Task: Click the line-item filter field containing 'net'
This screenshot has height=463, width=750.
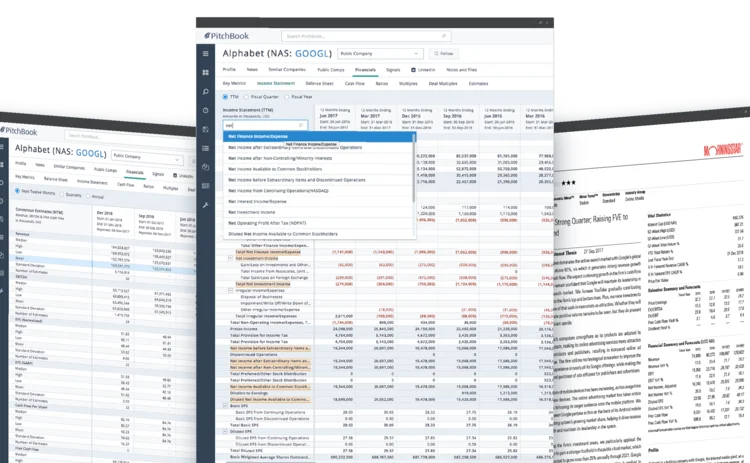Action: click(265, 125)
